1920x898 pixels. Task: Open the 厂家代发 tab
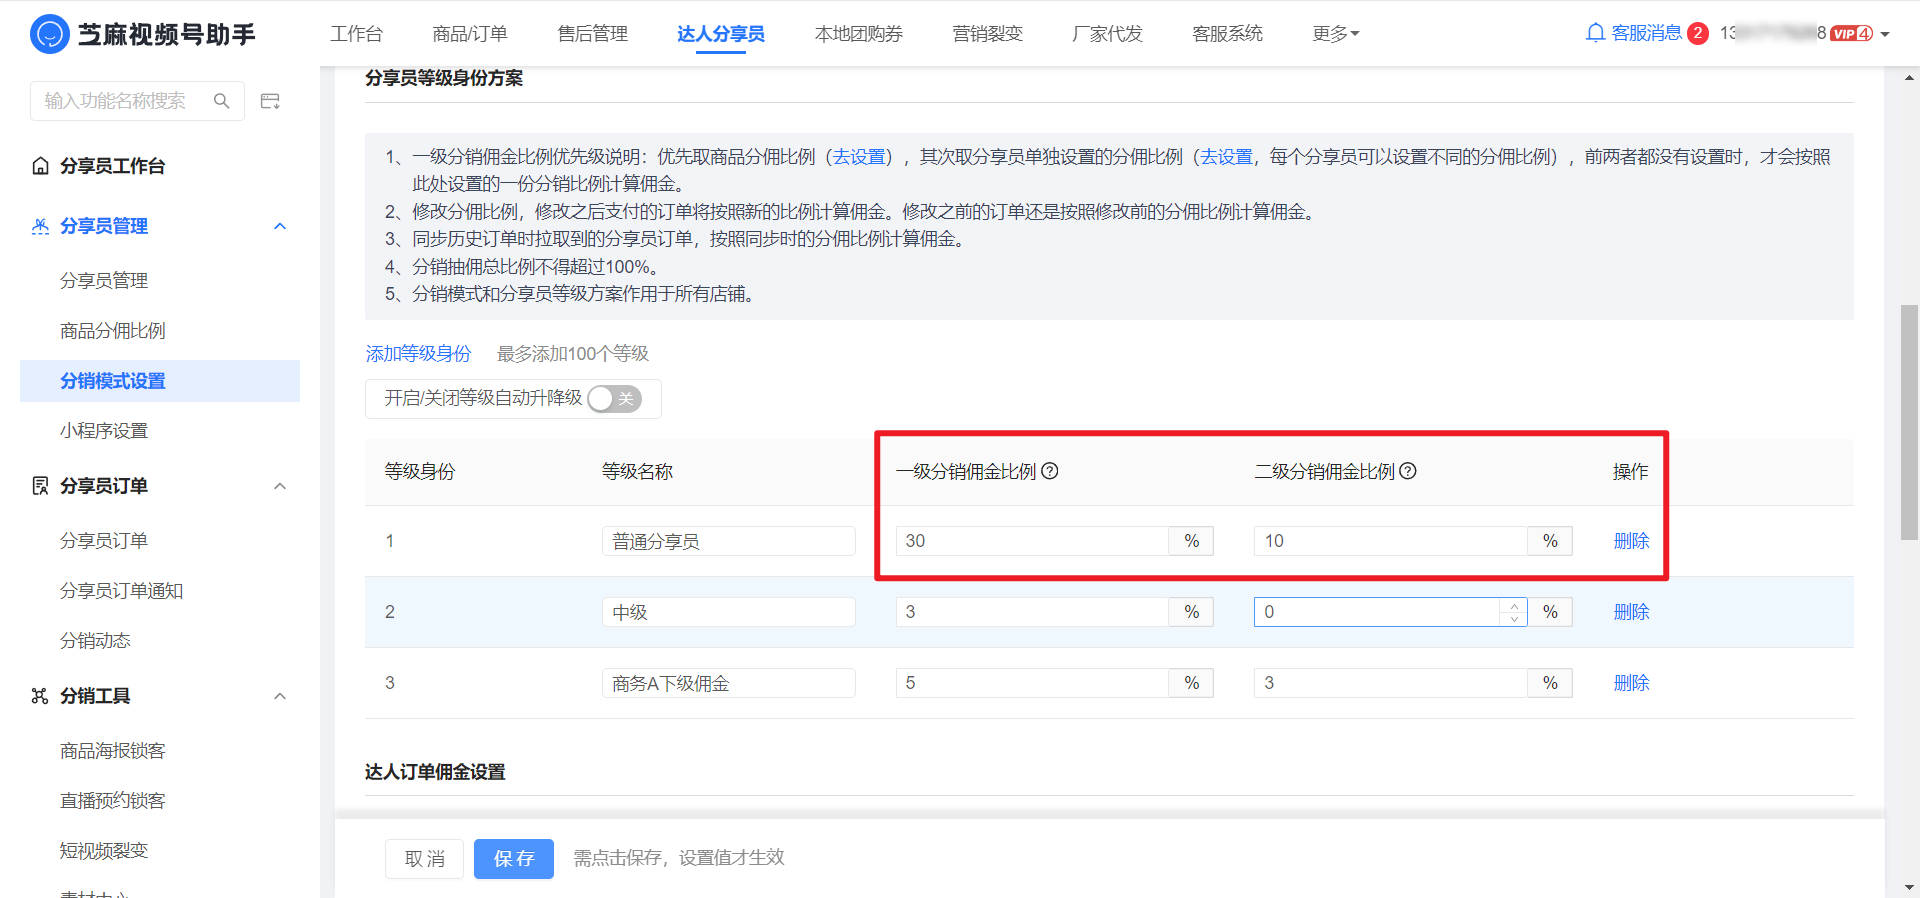[x=1107, y=34]
